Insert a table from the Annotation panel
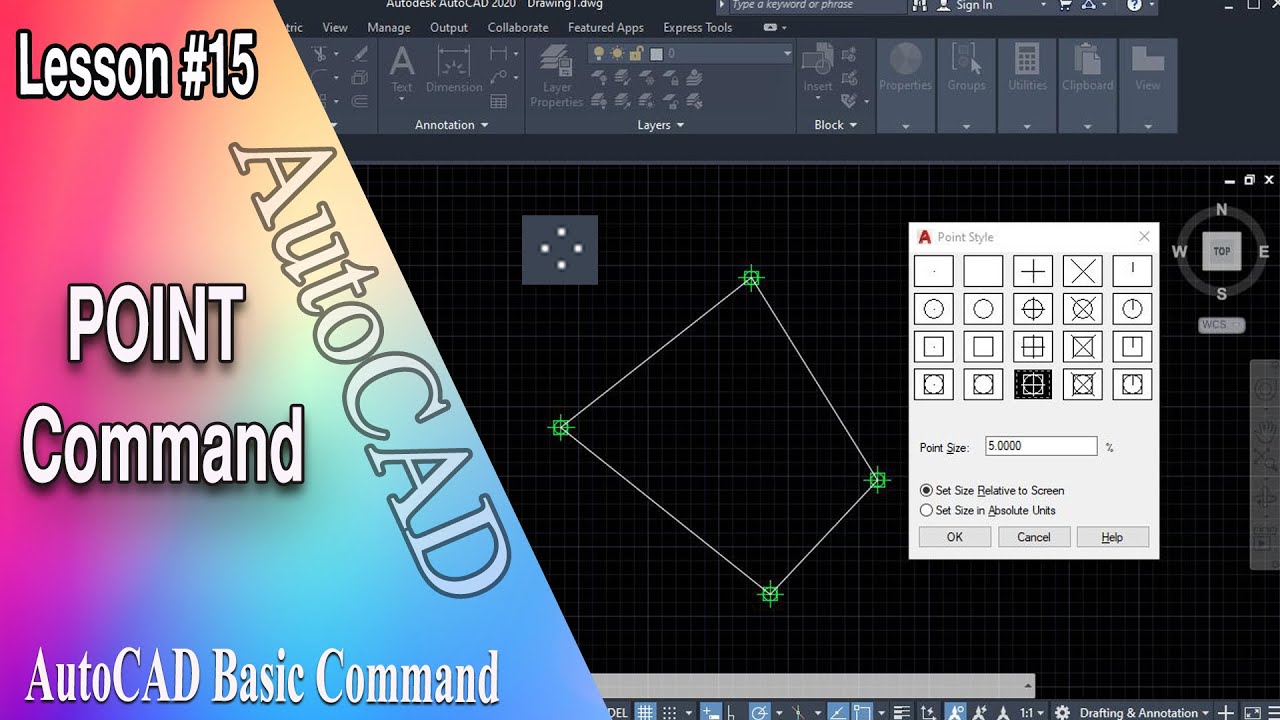 (498, 101)
